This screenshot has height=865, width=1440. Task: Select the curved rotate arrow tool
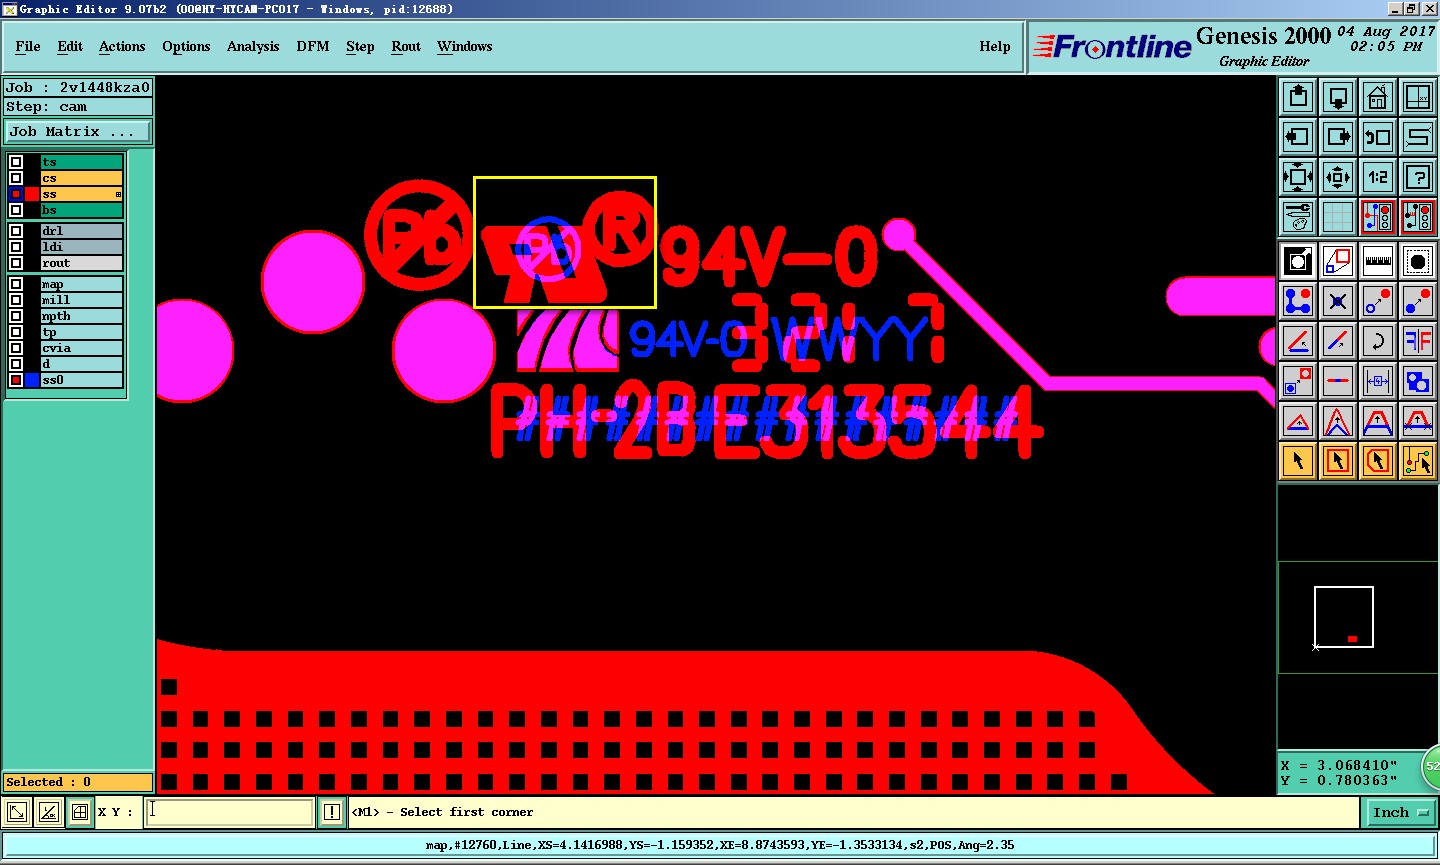(1378, 341)
